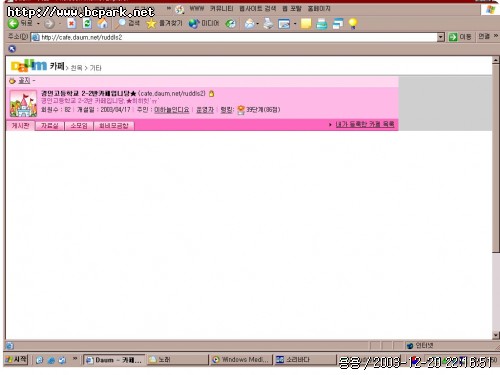The height and width of the screenshot is (375, 500).
Task: Click the cascading windows toolbar icon
Action: (x=338, y=24)
